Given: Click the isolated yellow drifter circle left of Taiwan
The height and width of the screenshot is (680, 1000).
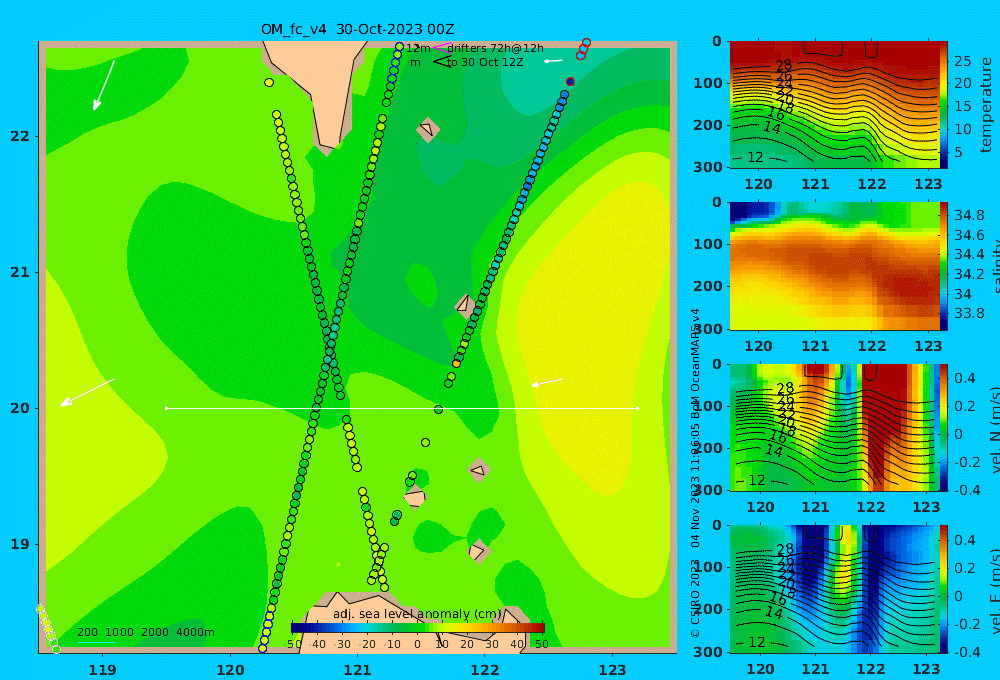Looking at the screenshot, I should coord(268,82).
